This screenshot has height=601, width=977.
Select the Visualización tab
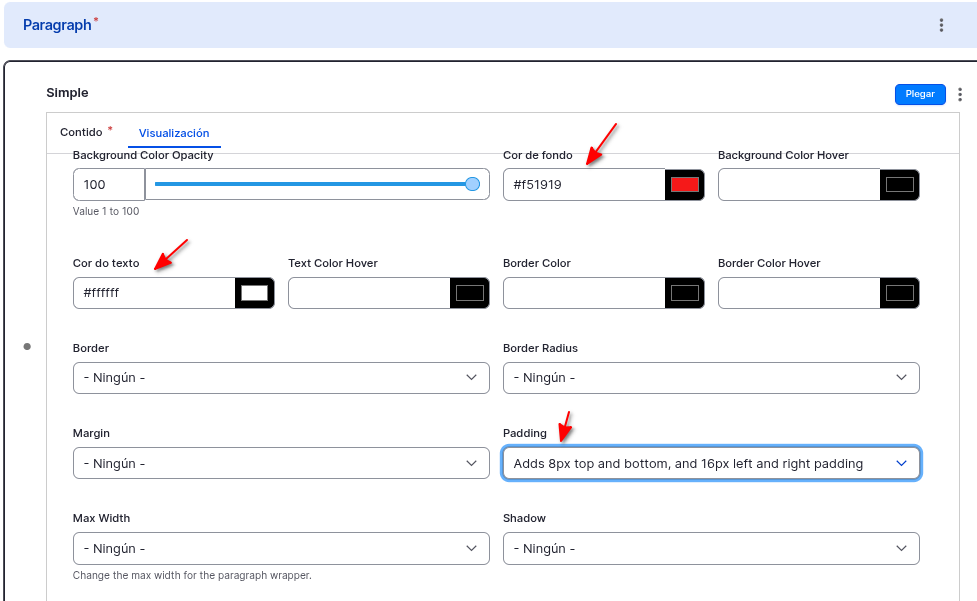pyautogui.click(x=174, y=133)
